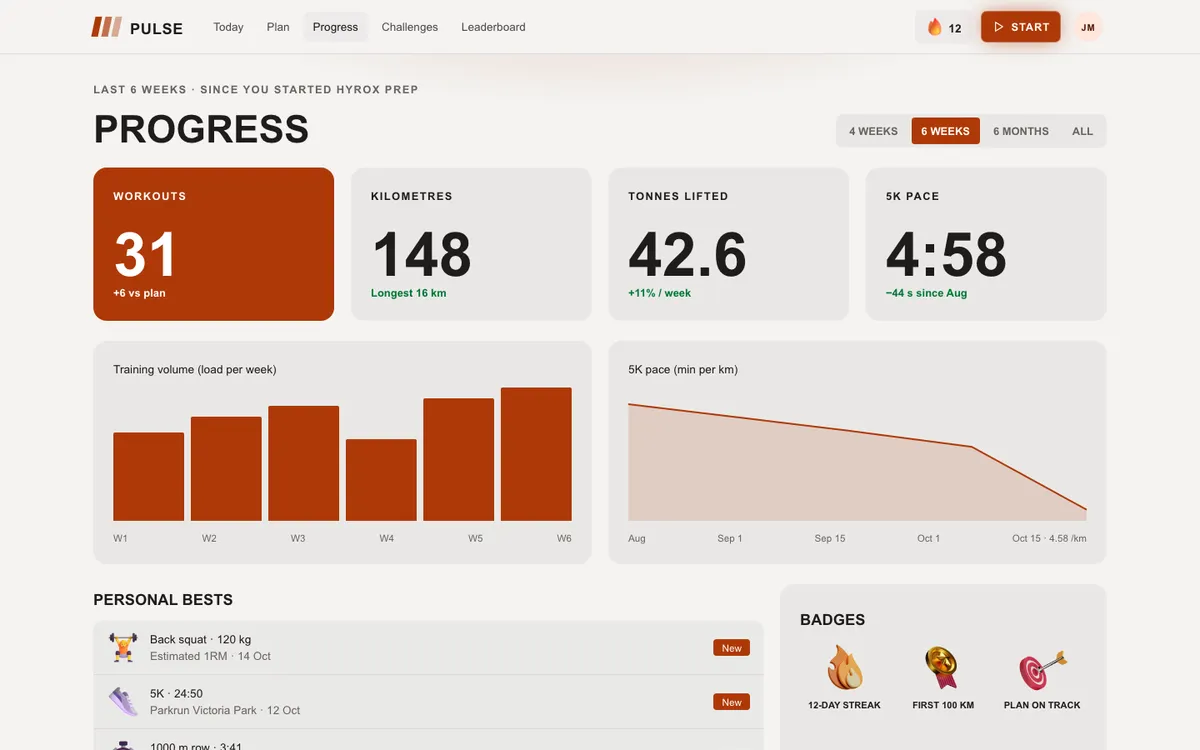
Task: Click the W3 bar in training volume chart
Action: coord(304,463)
